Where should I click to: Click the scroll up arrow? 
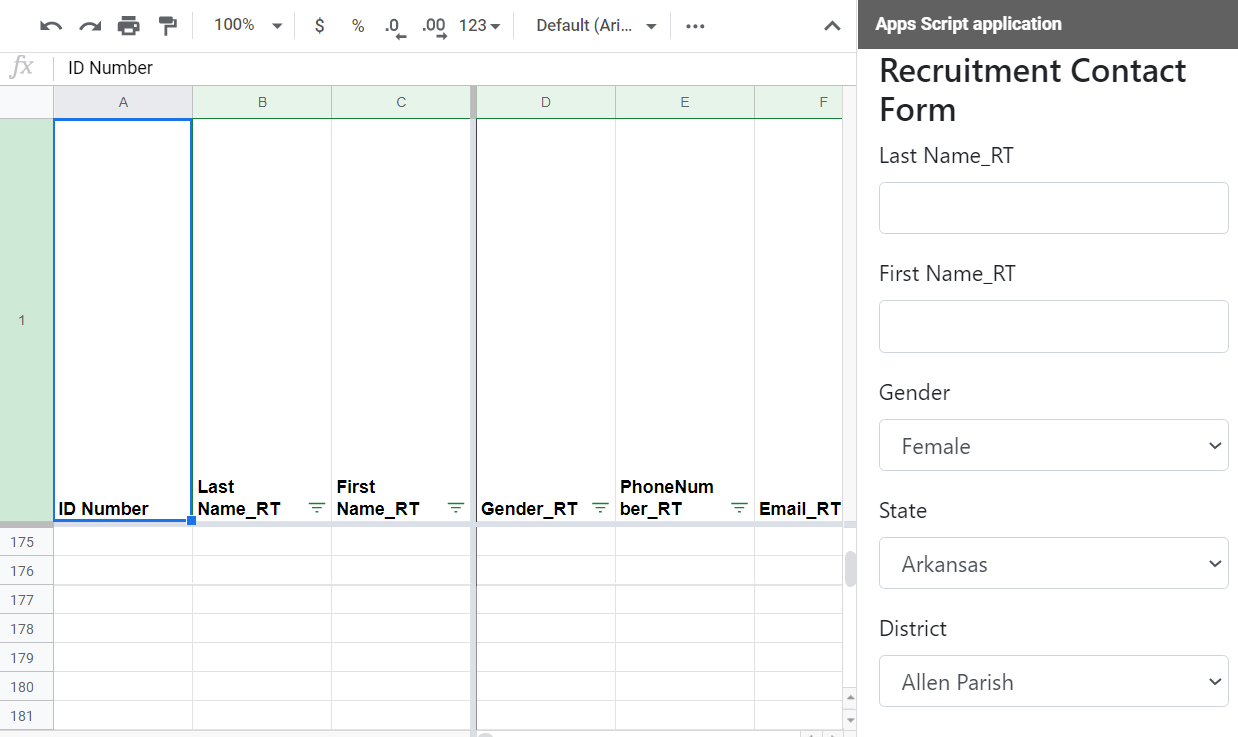coord(850,697)
